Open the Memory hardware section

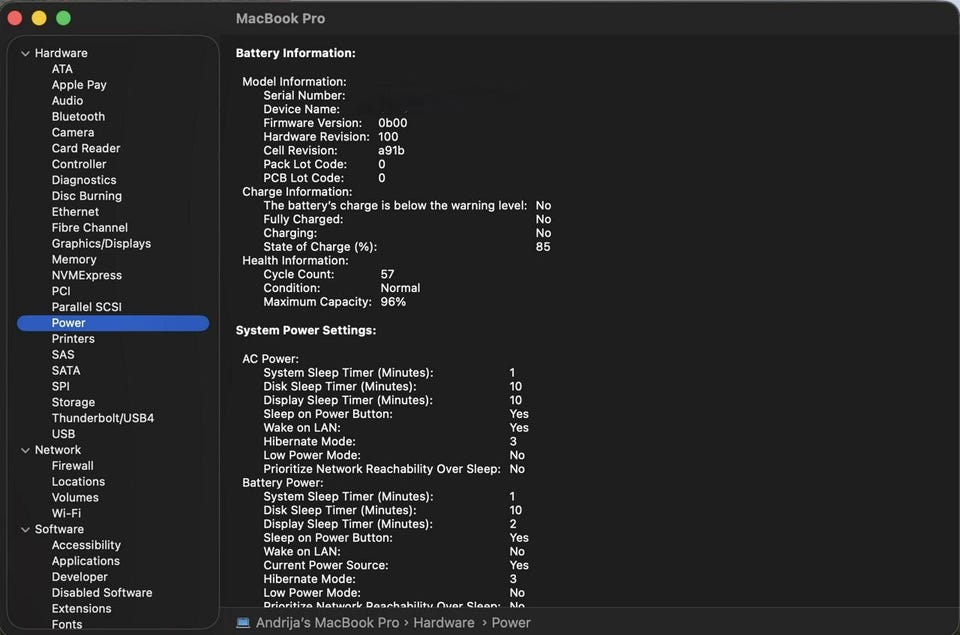tap(74, 259)
